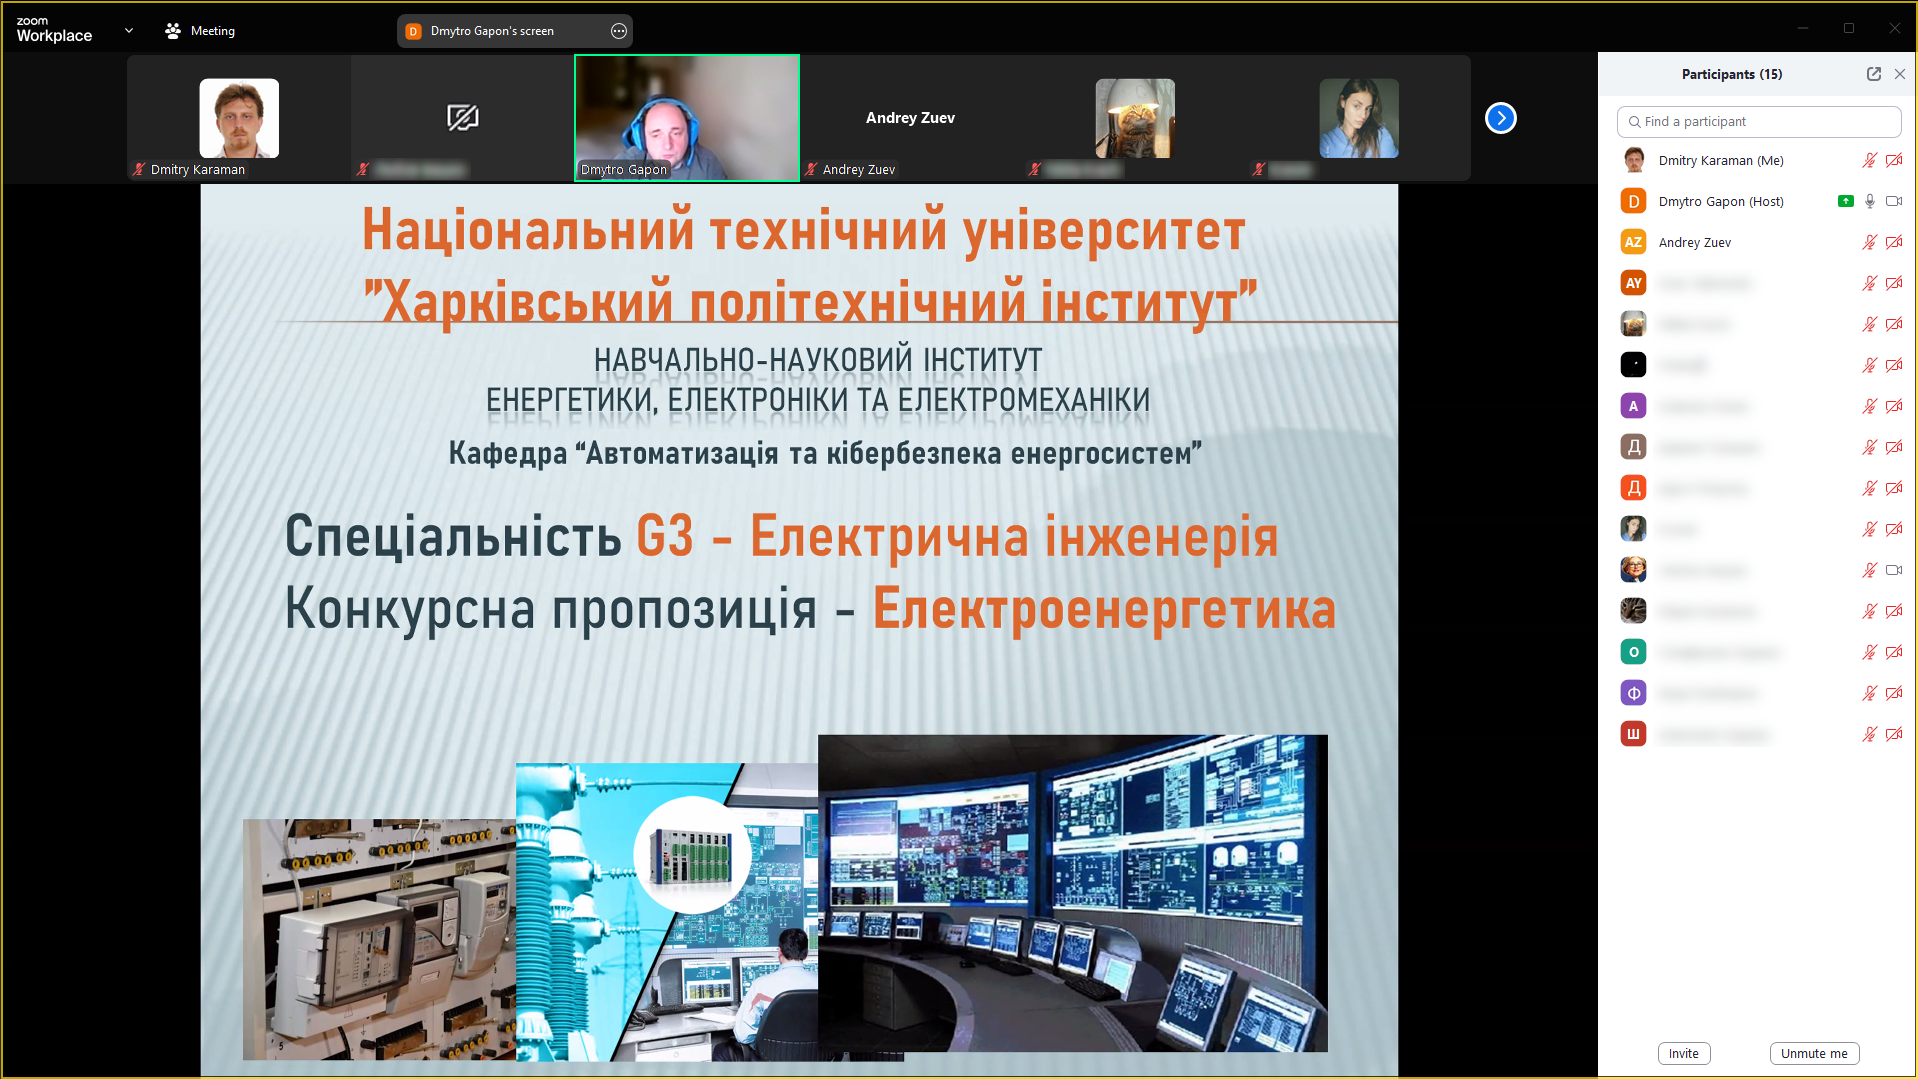Screen dimensions: 1918x1079
Task: Select the cat picture video tile
Action: 1135,118
